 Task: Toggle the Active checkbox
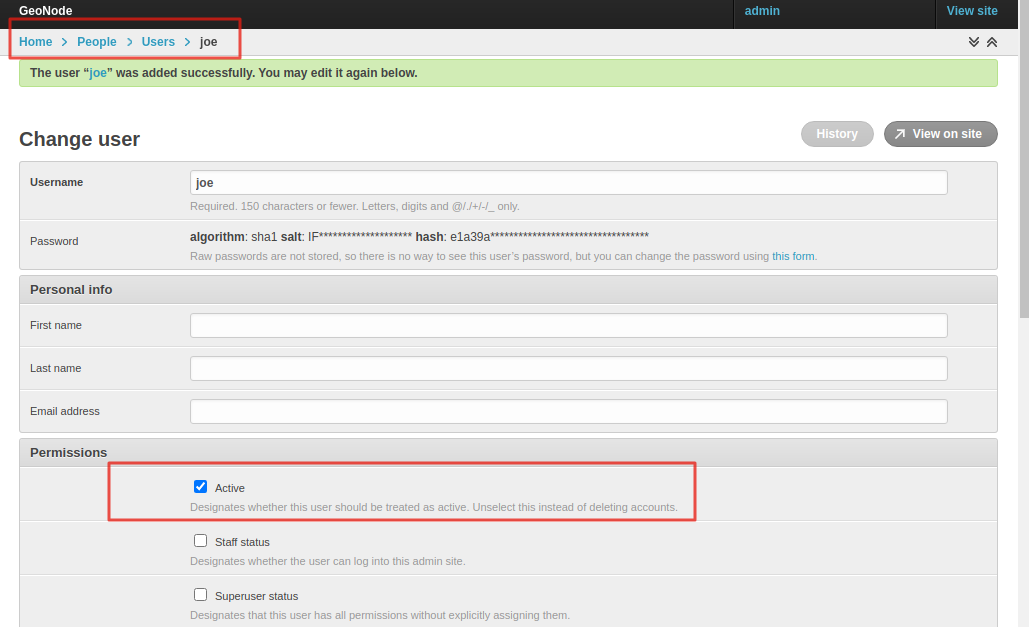coord(201,487)
